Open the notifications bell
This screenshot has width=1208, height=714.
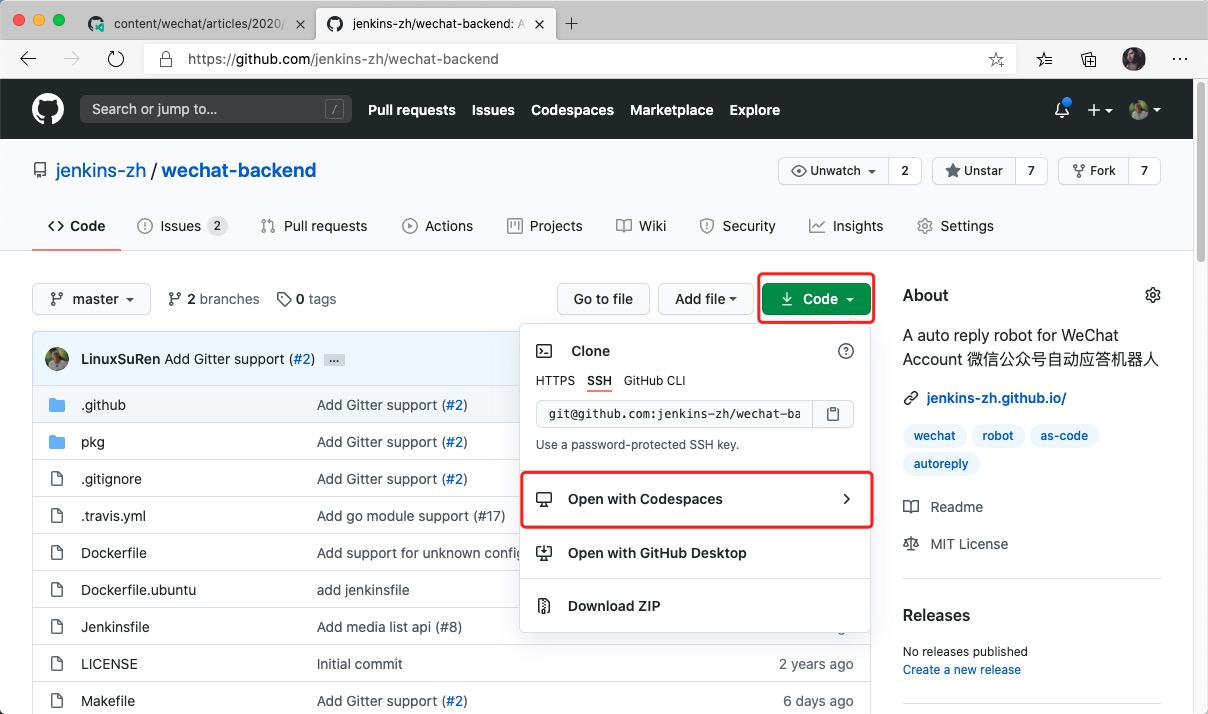(x=1062, y=110)
